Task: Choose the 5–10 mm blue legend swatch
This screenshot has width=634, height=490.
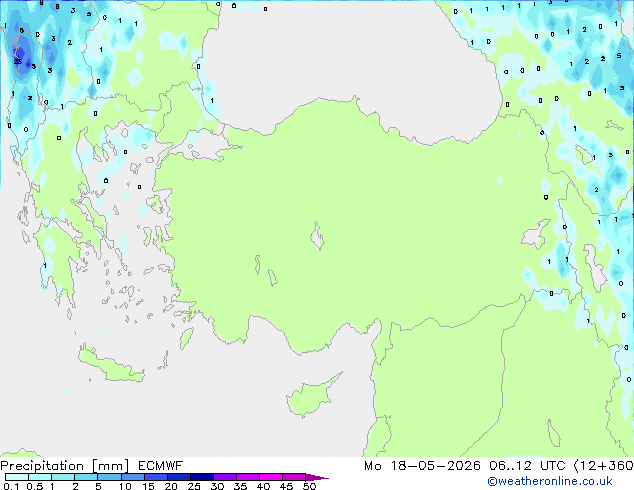Action: 109,477
